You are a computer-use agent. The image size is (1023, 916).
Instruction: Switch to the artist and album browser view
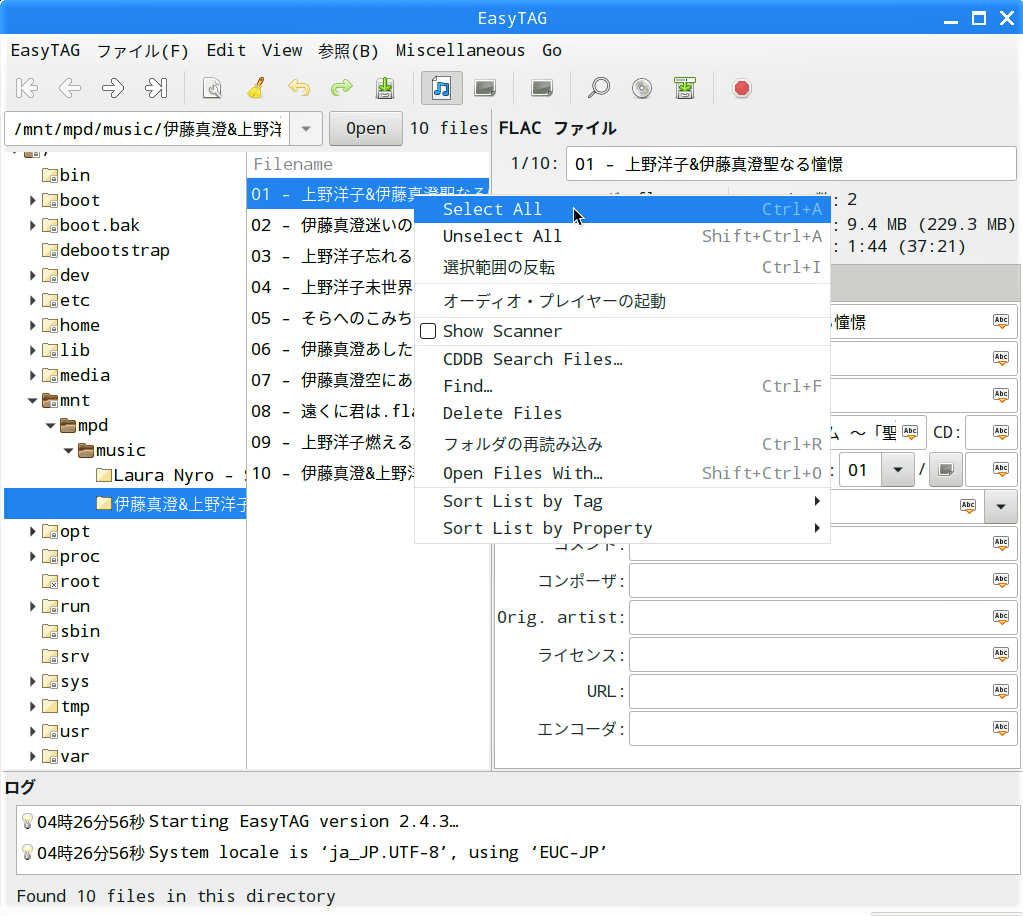pyautogui.click(x=485, y=88)
